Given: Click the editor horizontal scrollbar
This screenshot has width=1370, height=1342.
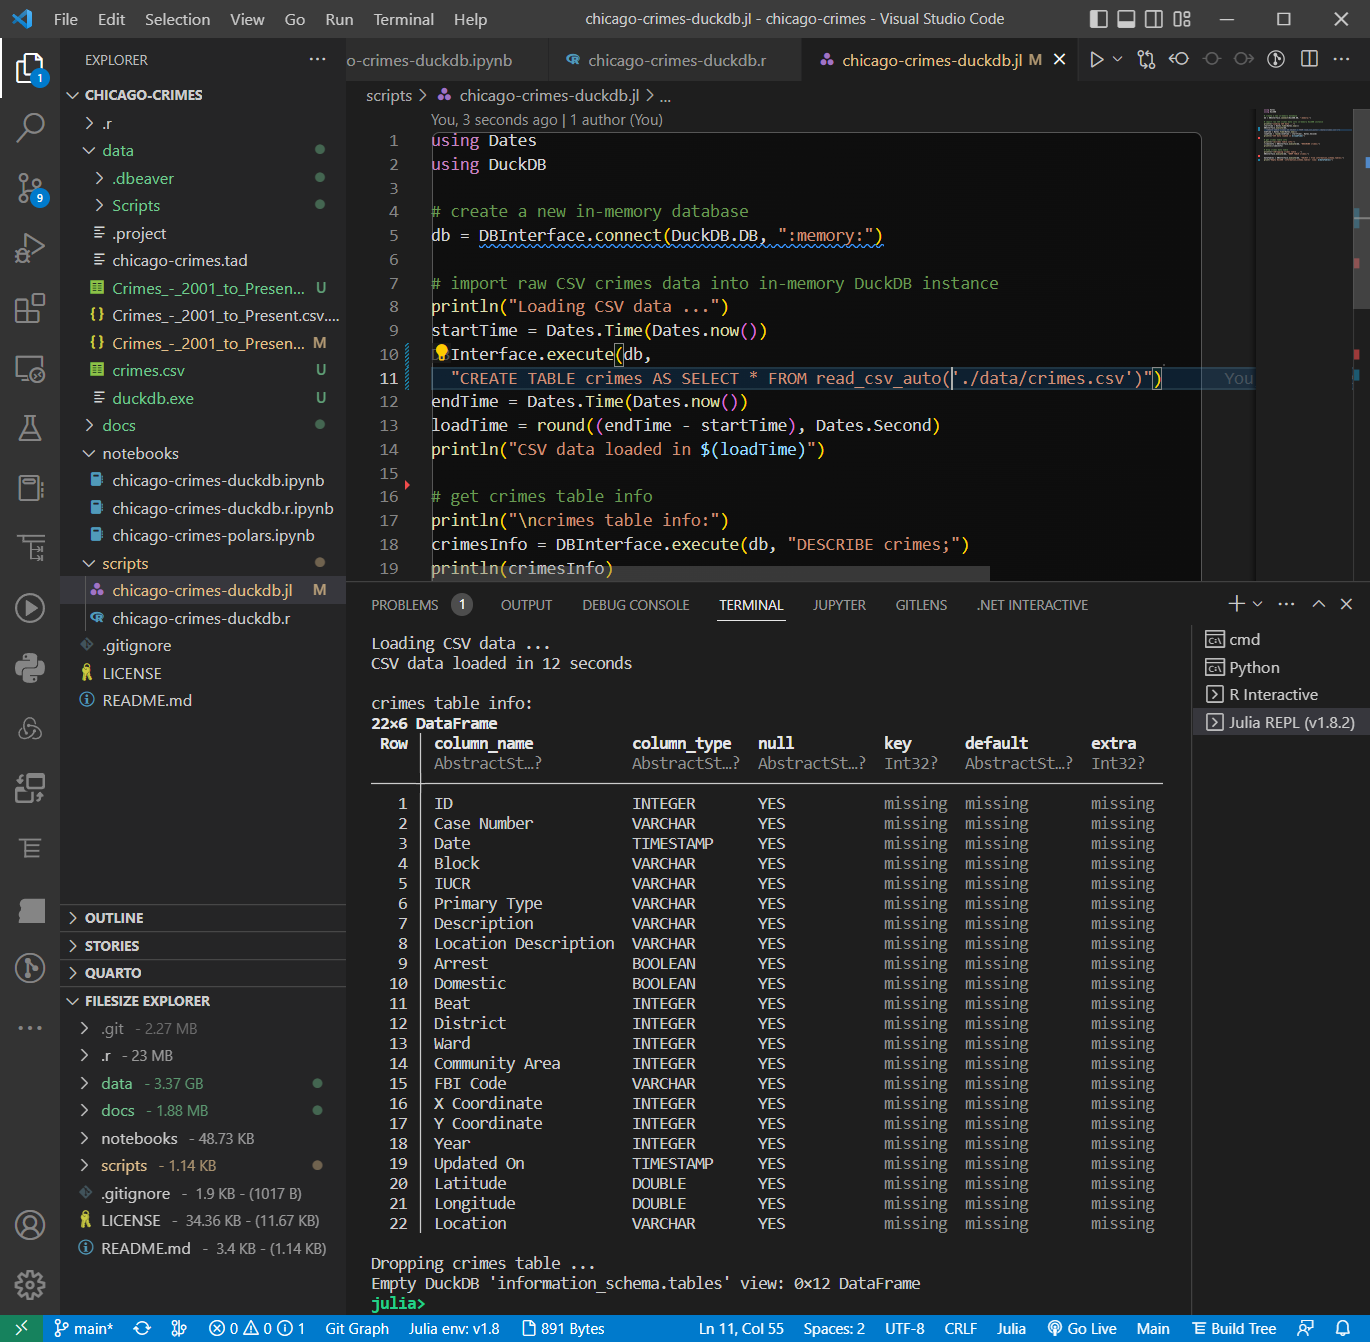Looking at the screenshot, I should (x=710, y=574).
